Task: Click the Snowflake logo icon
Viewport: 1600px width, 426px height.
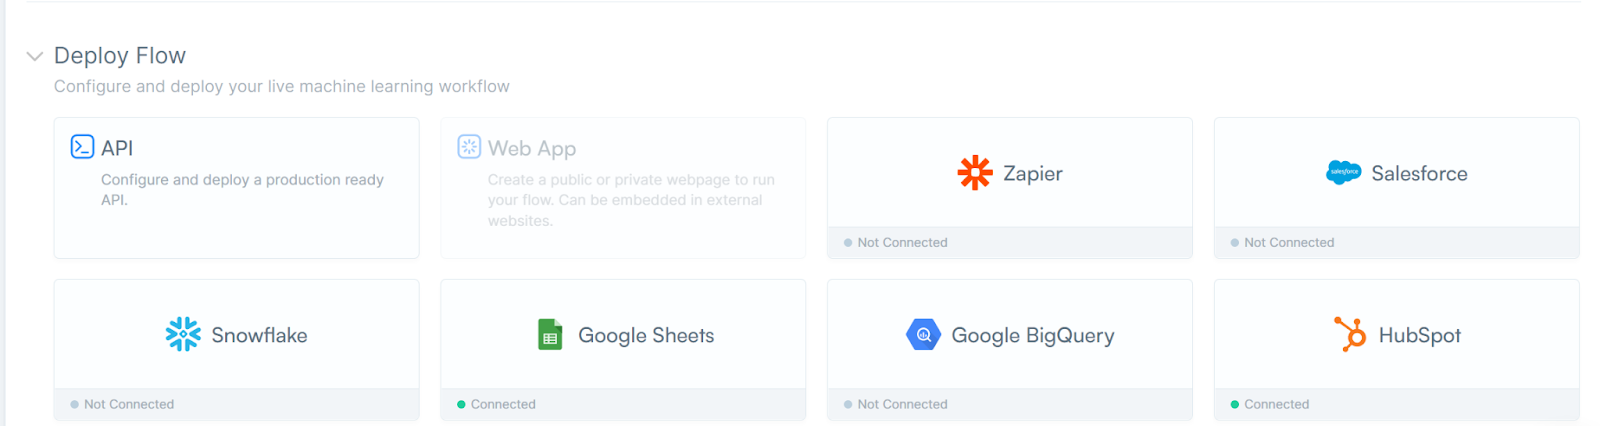Action: (x=183, y=335)
